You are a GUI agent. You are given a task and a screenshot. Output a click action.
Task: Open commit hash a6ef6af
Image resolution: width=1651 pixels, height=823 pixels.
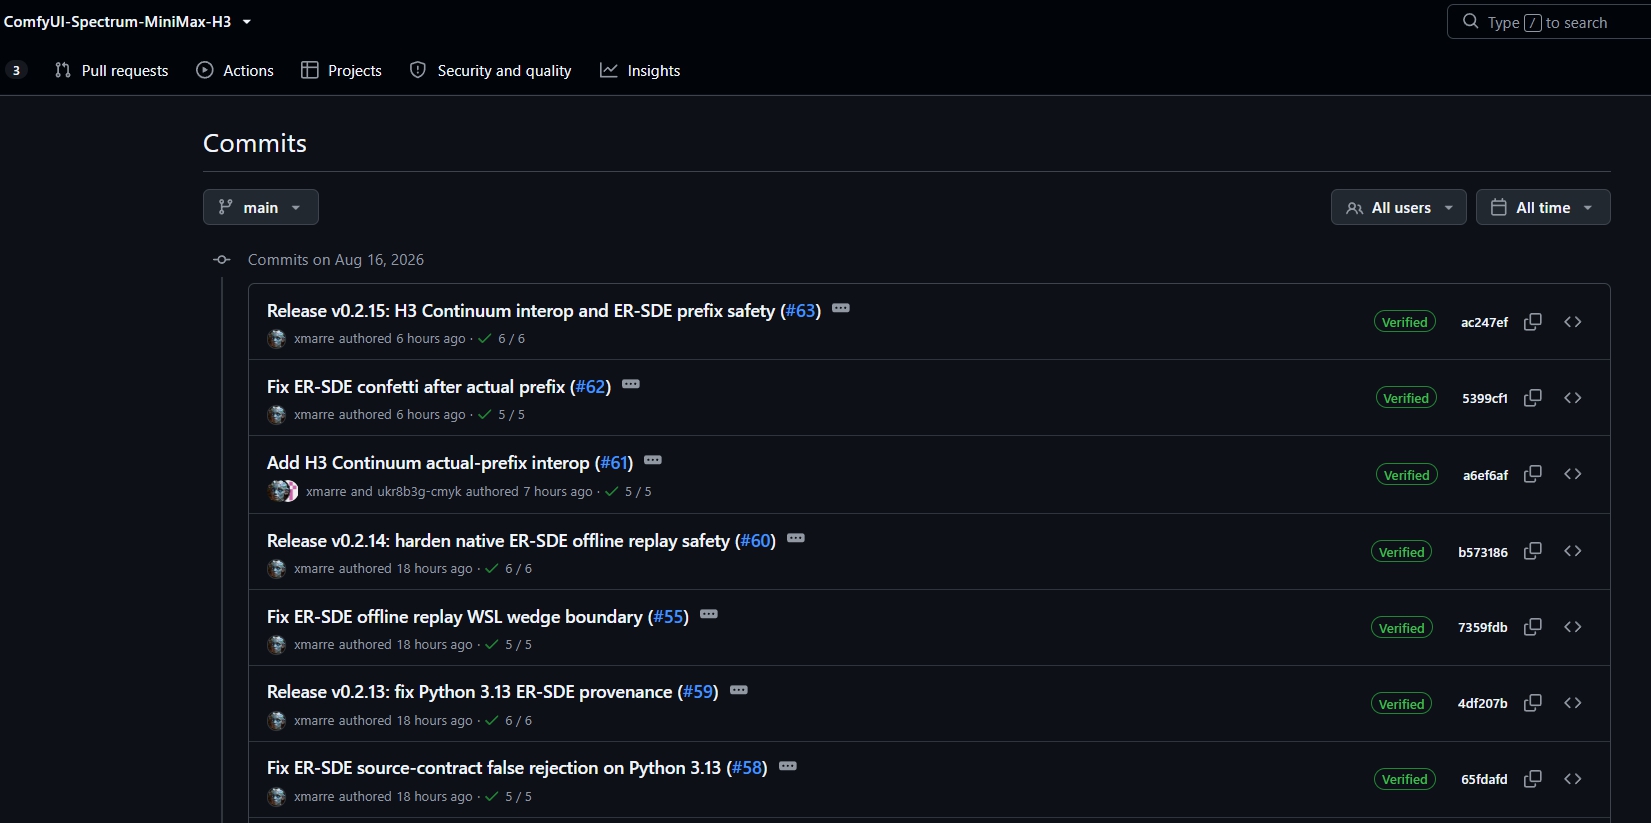click(1485, 475)
